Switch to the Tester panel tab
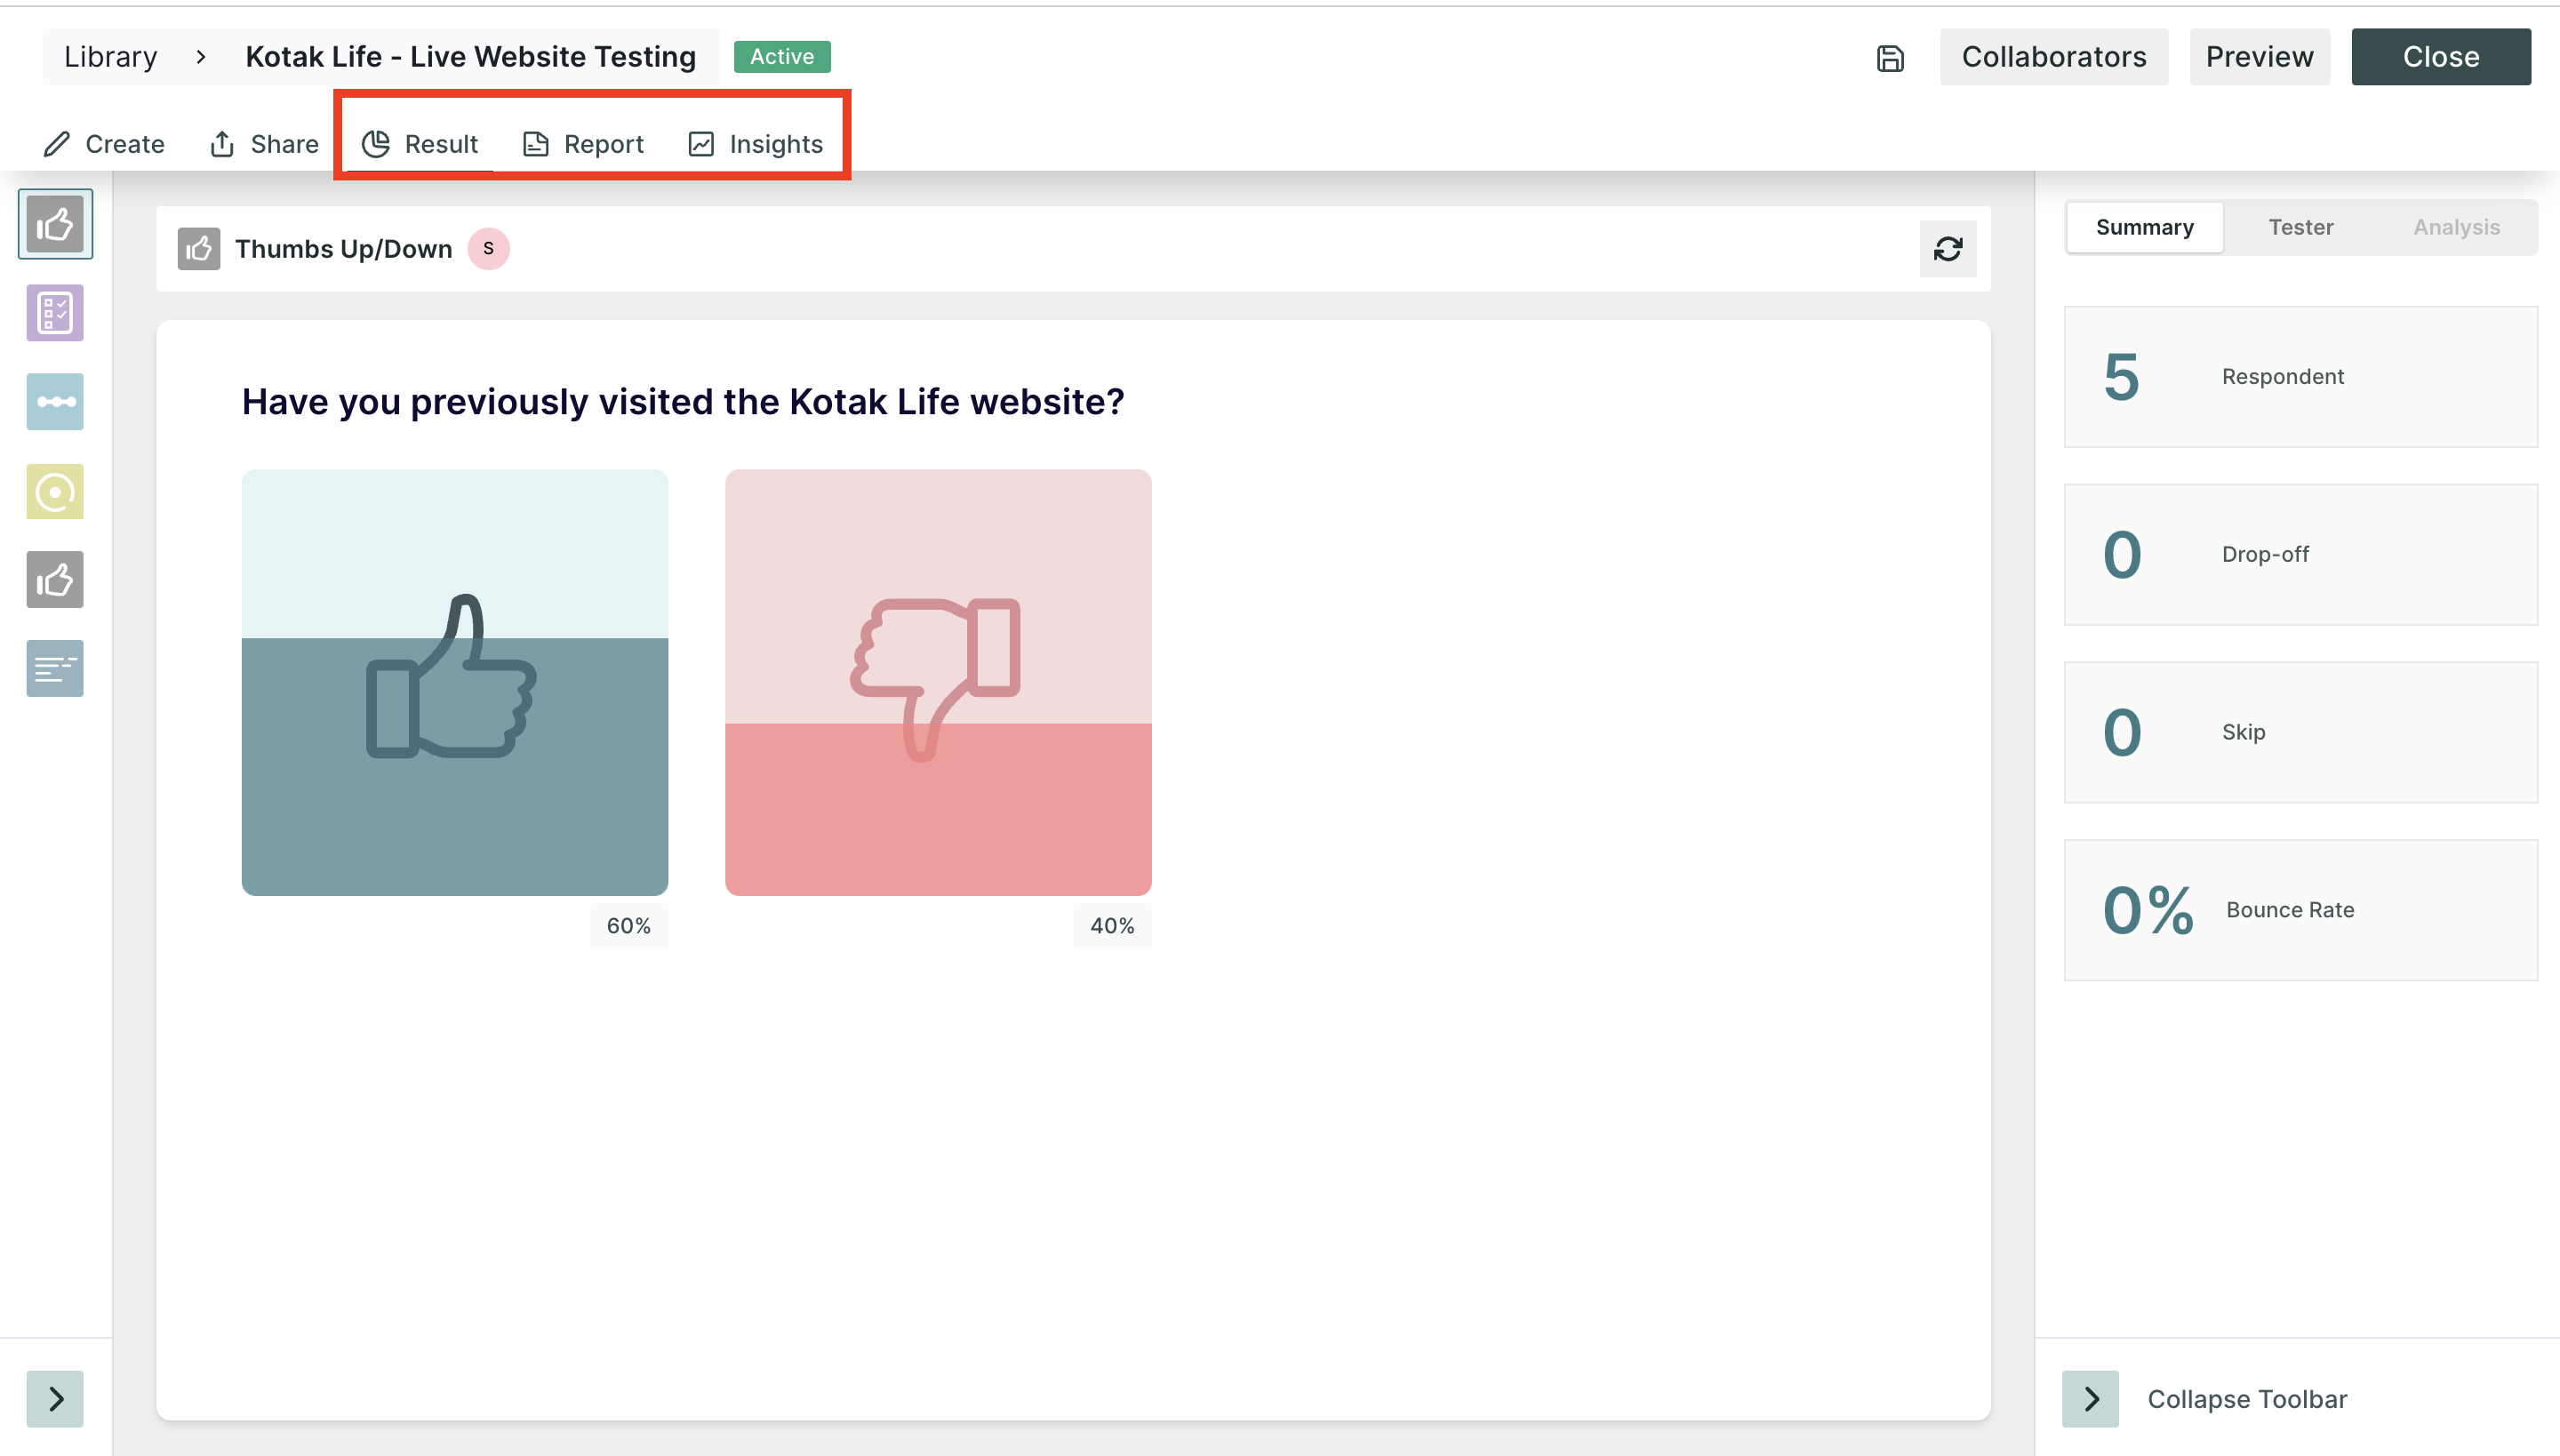2560x1456 pixels. [2301, 228]
